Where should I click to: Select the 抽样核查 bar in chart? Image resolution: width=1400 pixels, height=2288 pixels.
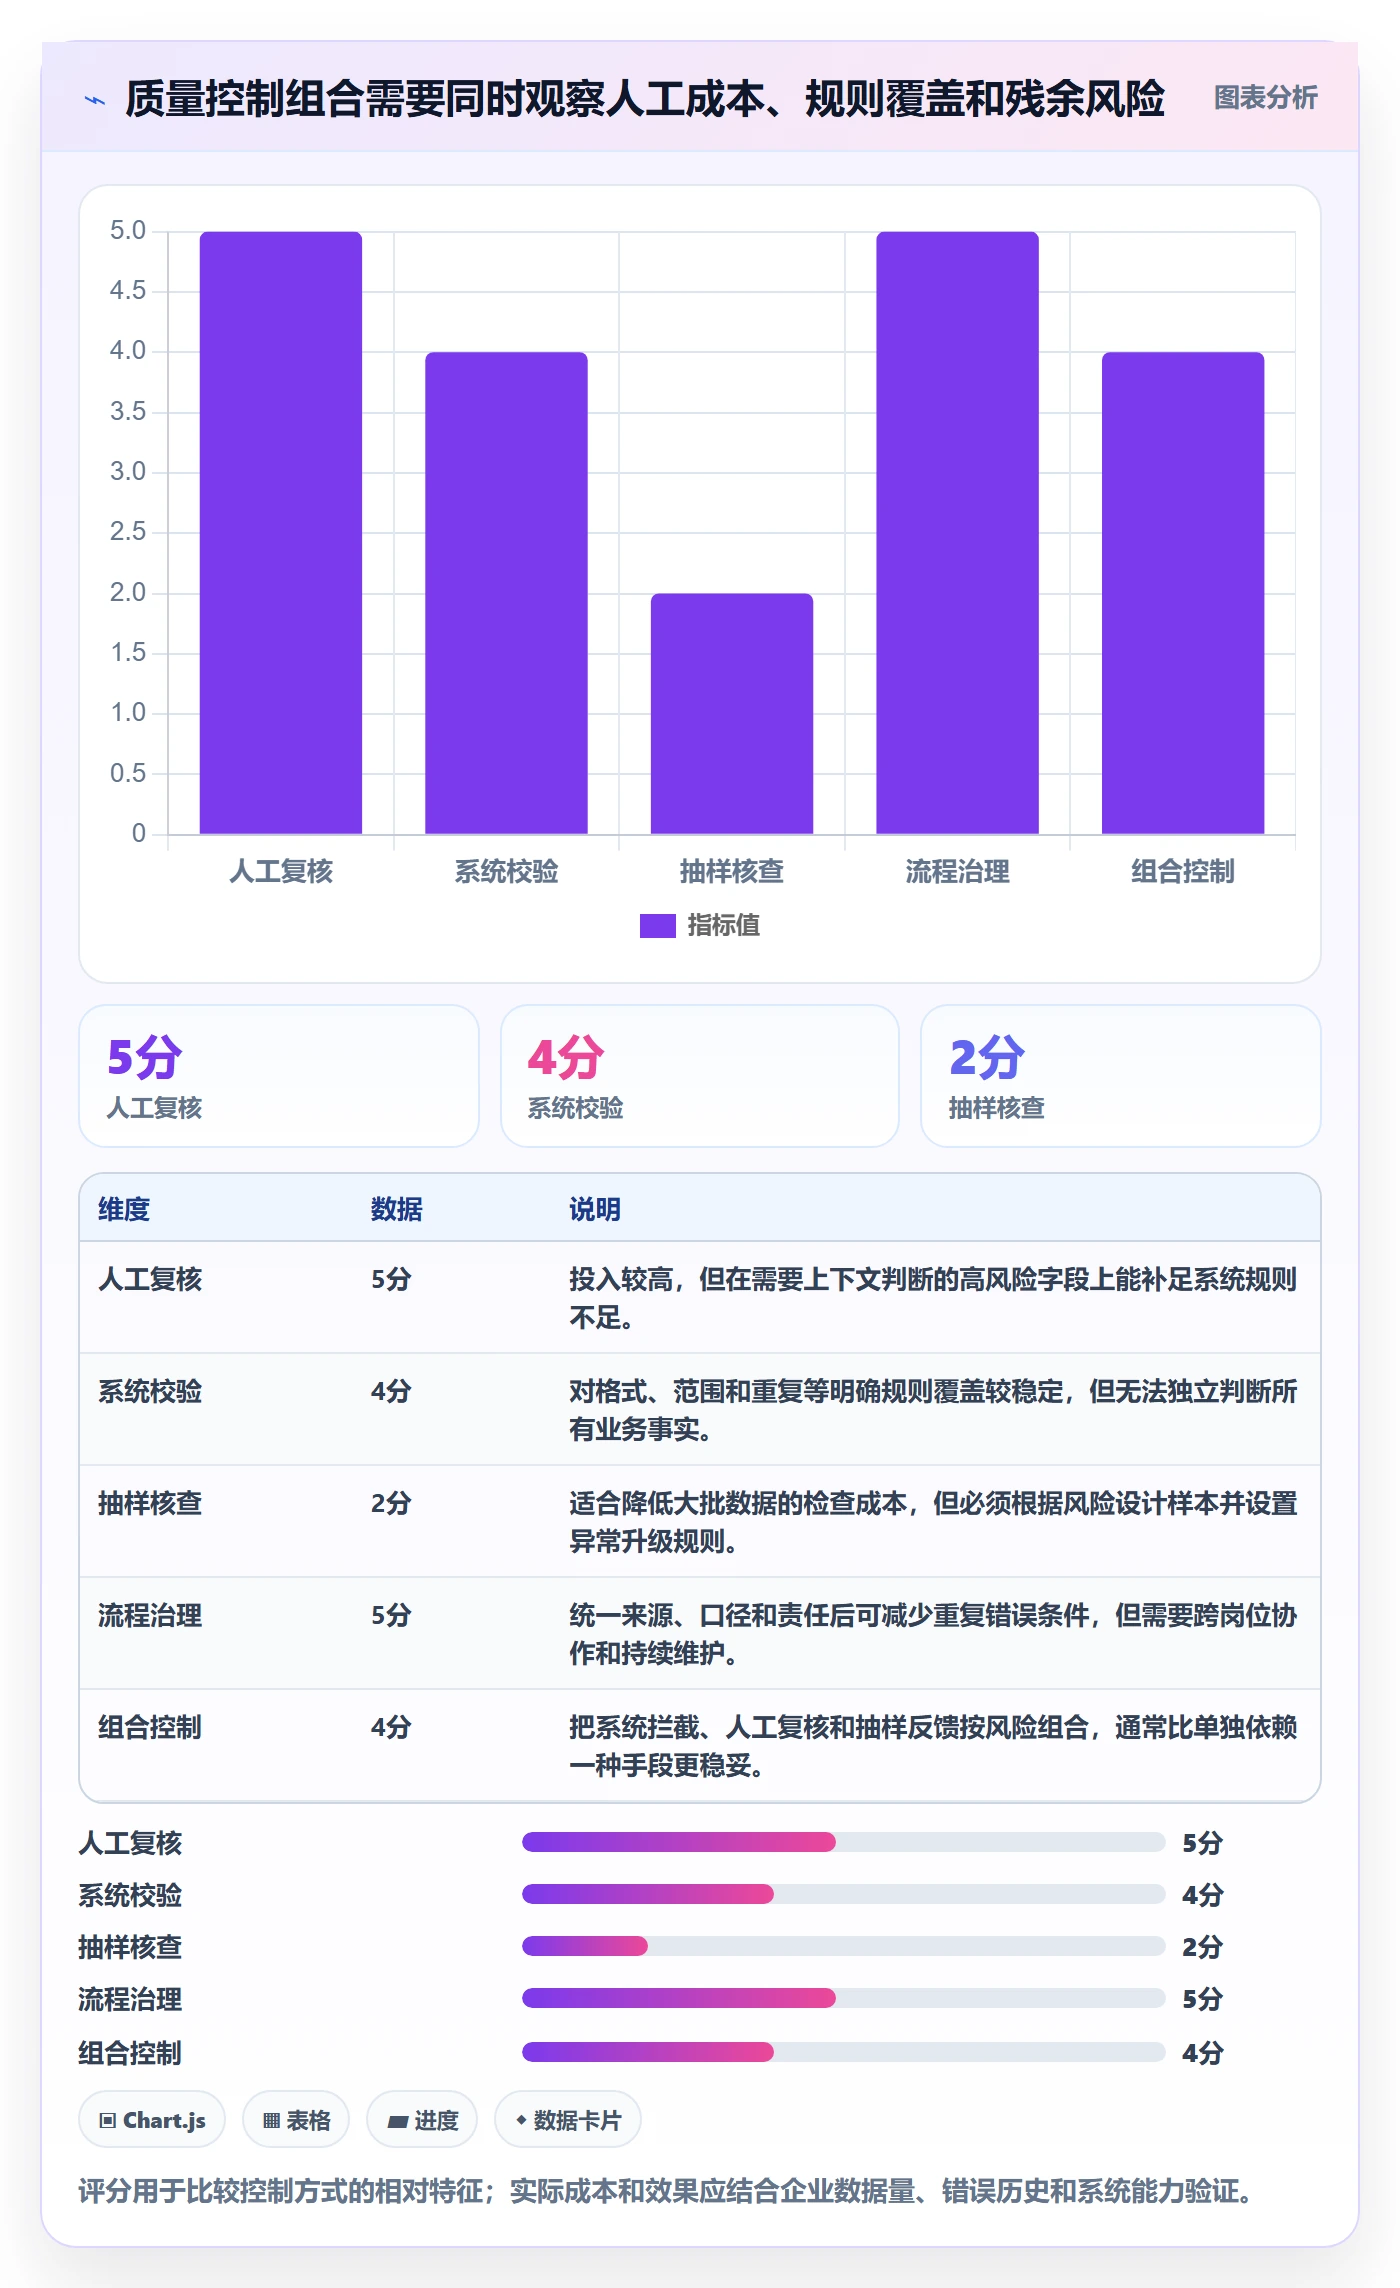pos(732,713)
